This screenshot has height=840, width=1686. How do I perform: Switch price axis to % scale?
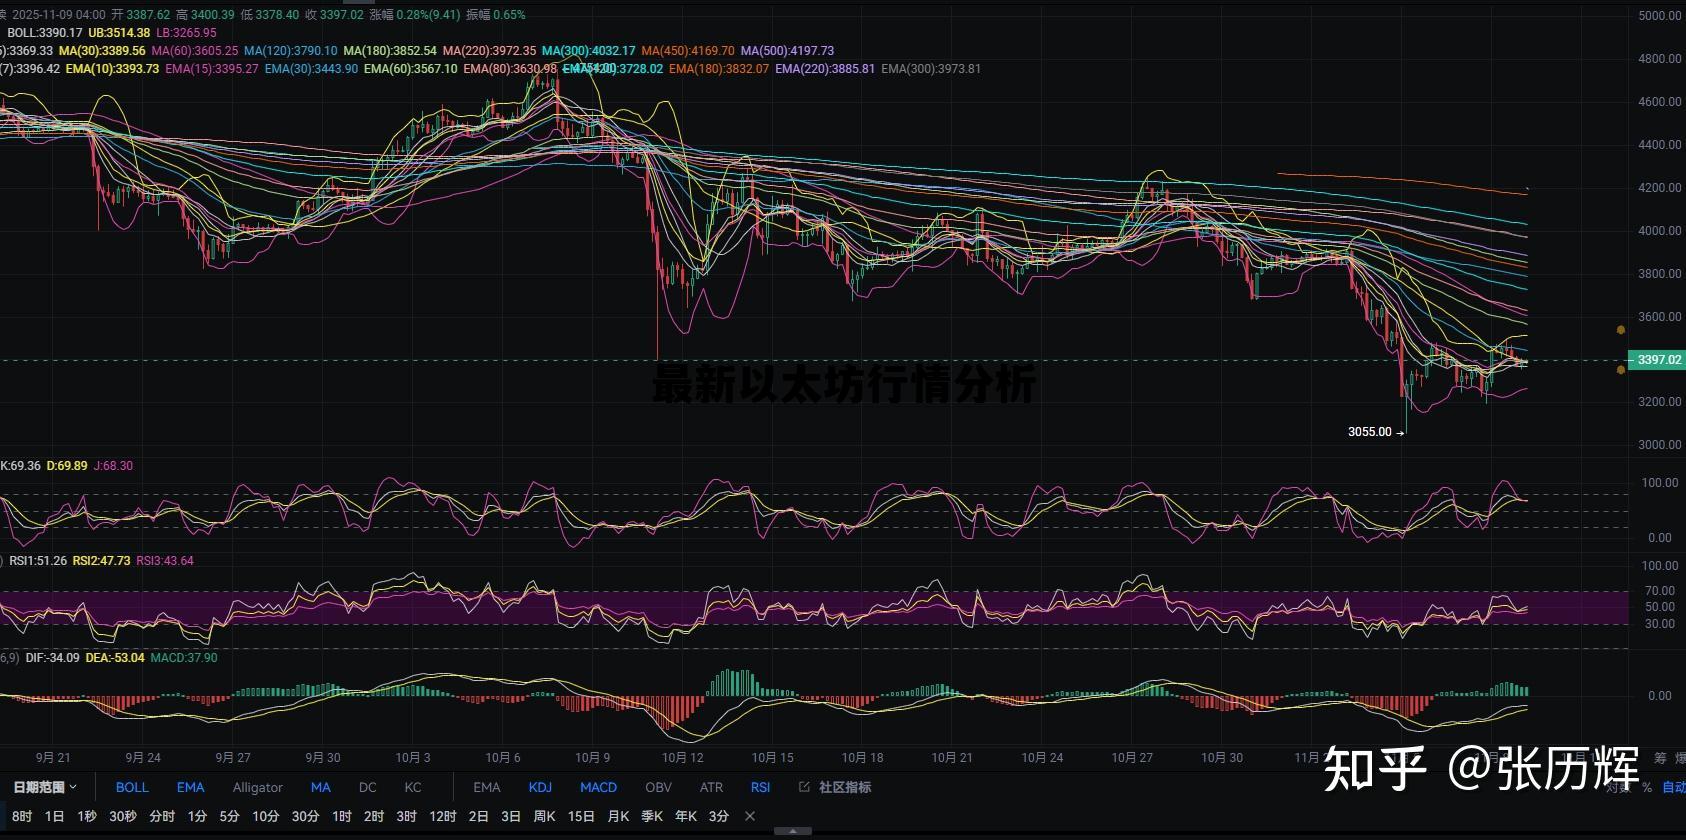click(1646, 787)
